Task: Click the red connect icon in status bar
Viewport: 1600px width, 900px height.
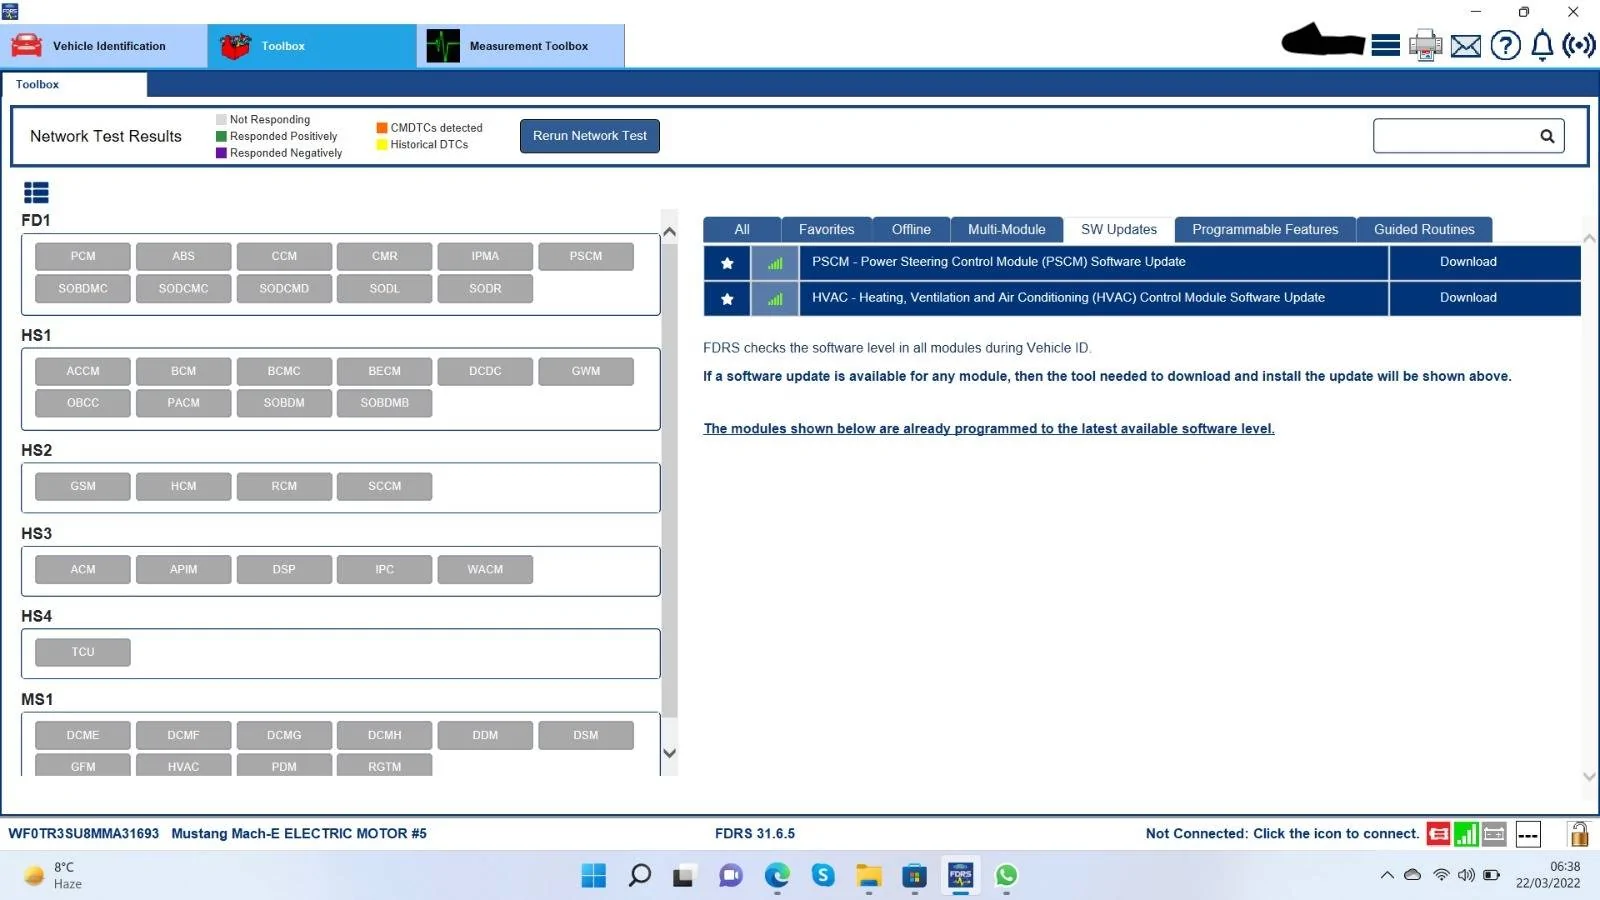Action: [1438, 833]
